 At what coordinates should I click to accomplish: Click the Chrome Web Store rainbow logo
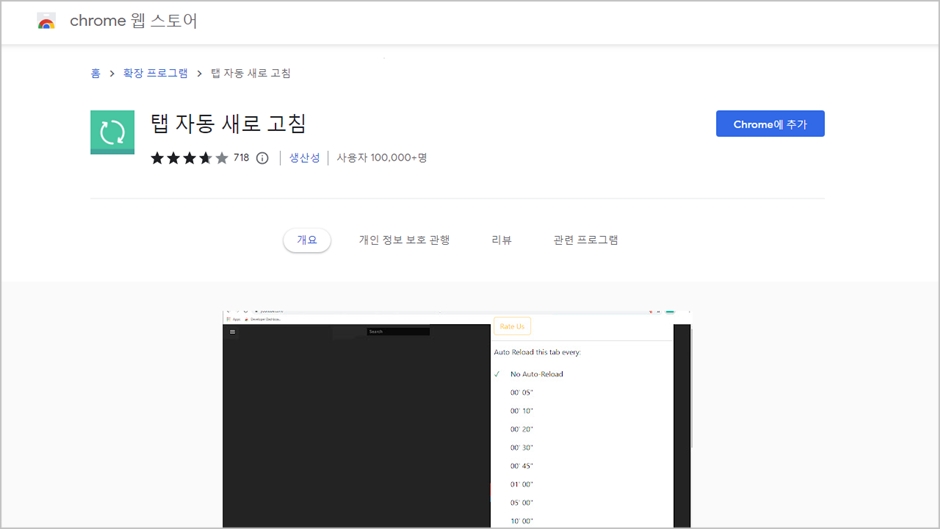click(x=46, y=21)
